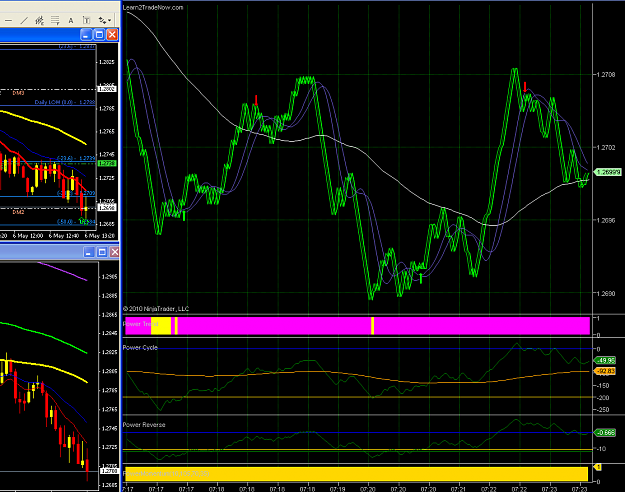
Task: Click the 1.2708 price axis label
Action: 605,75
